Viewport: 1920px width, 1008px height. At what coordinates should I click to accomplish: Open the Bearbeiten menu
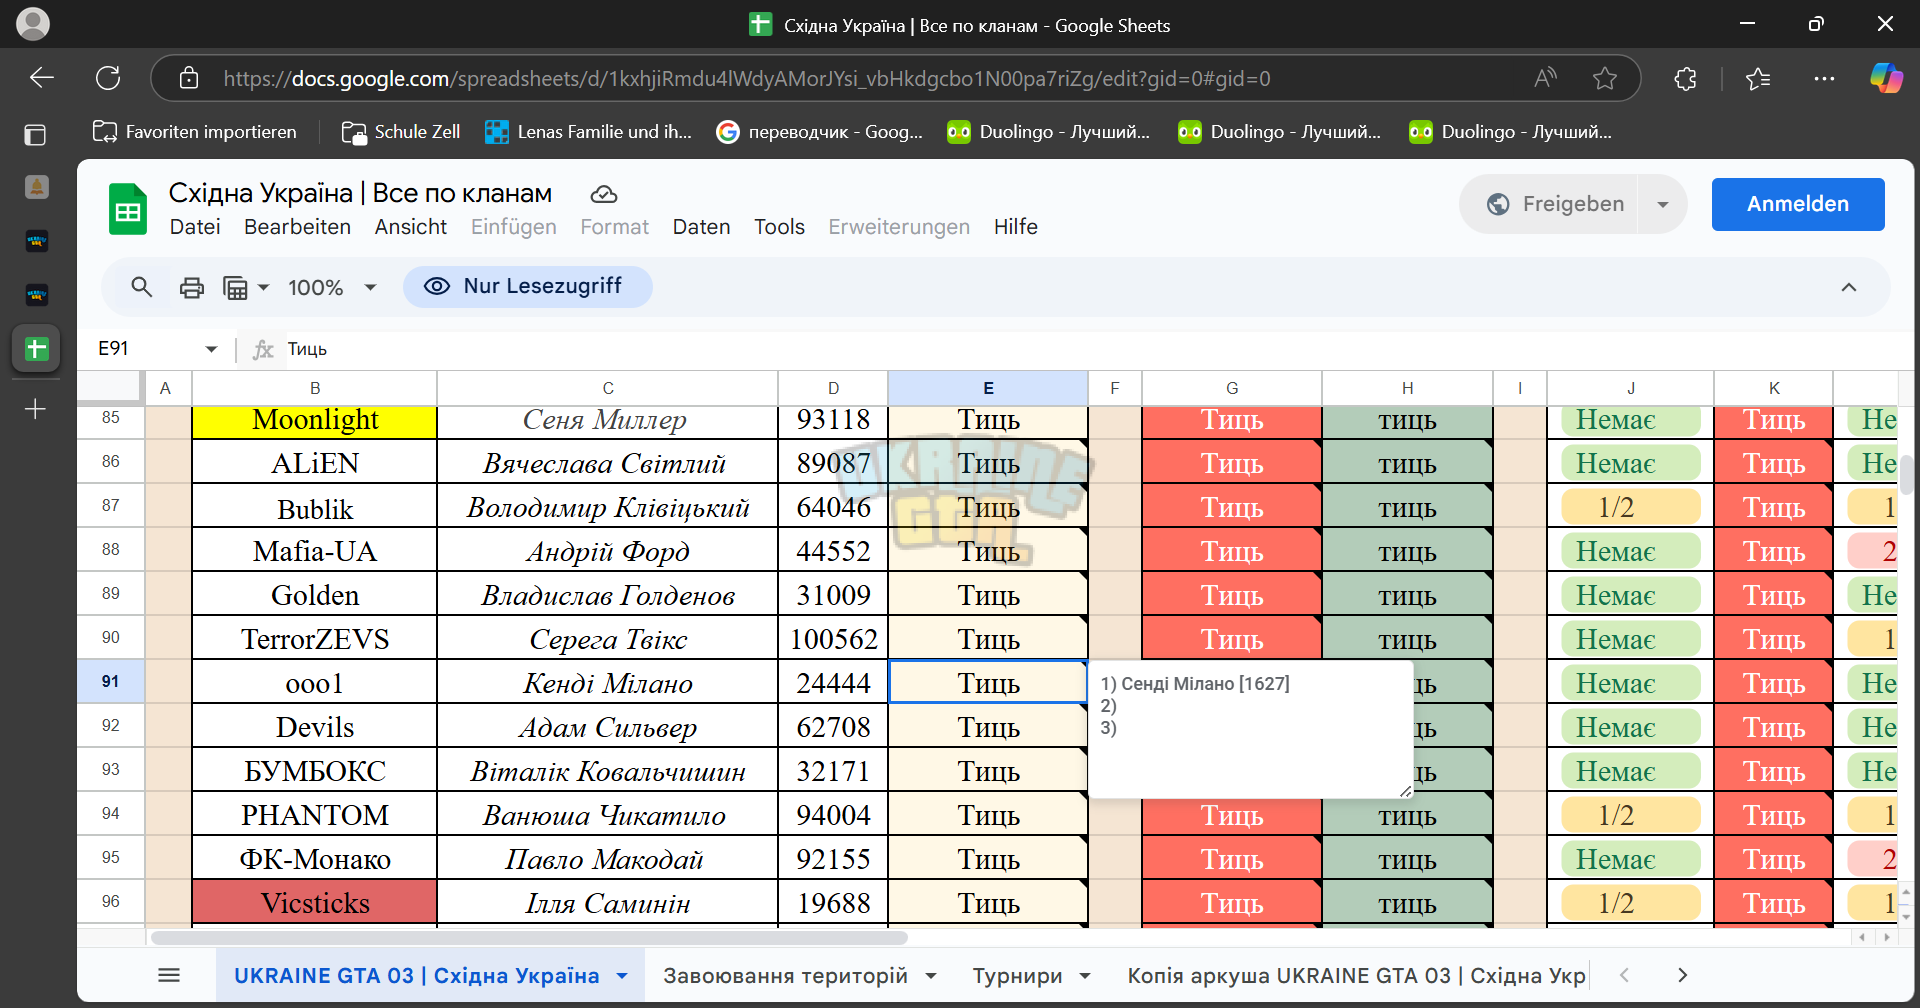pos(297,227)
